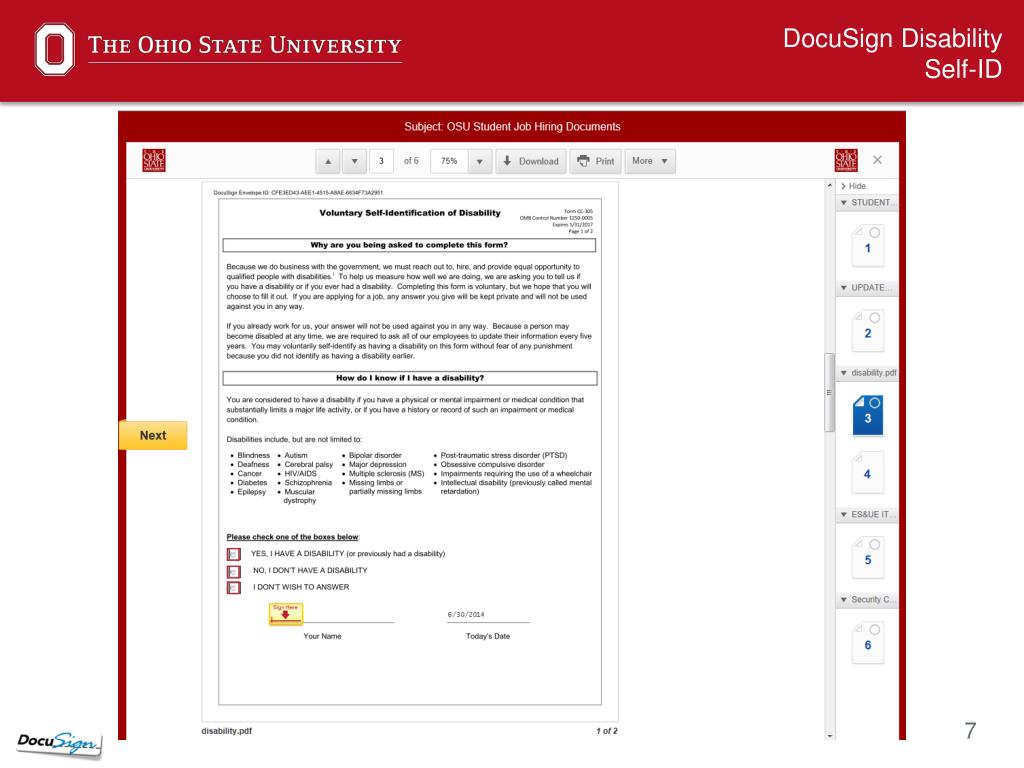1024x768 pixels.
Task: Download the document
Action: tap(531, 161)
